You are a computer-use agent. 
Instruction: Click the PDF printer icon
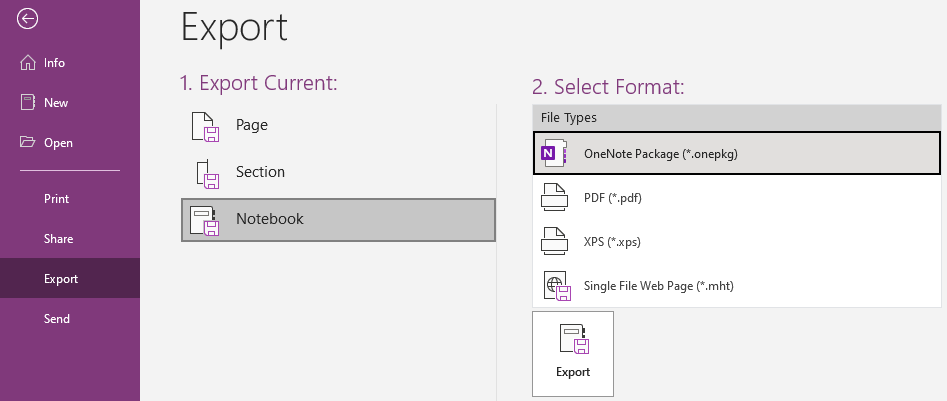click(554, 198)
